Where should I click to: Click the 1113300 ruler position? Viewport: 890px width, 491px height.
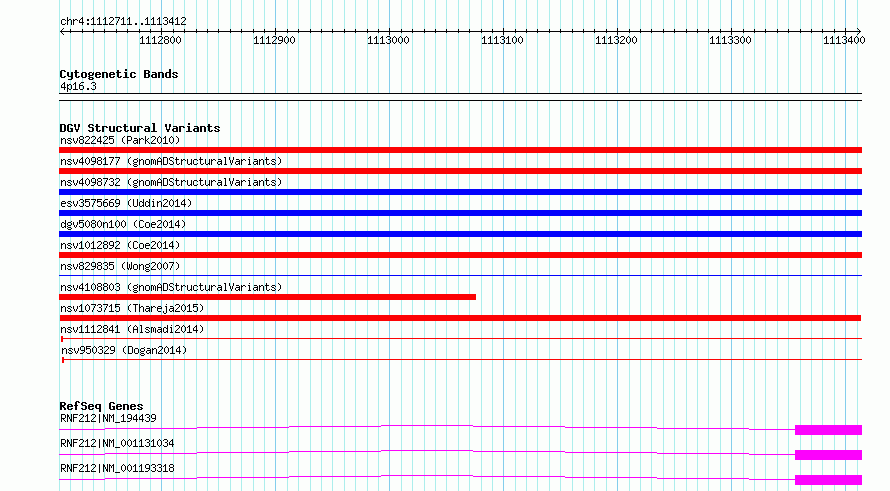click(x=731, y=40)
